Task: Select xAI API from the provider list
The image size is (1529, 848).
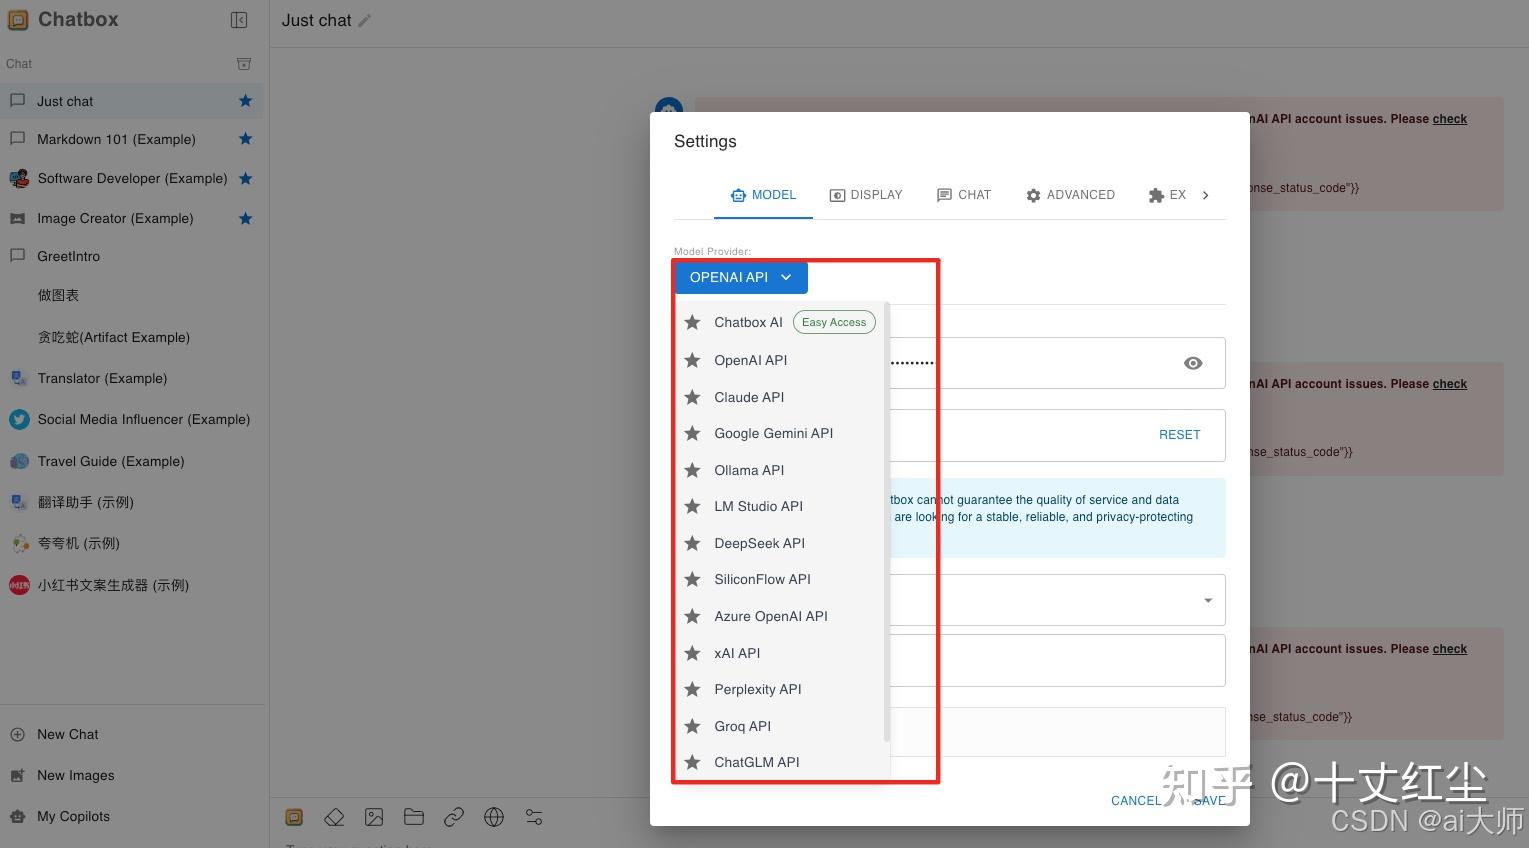Action: pos(781,653)
